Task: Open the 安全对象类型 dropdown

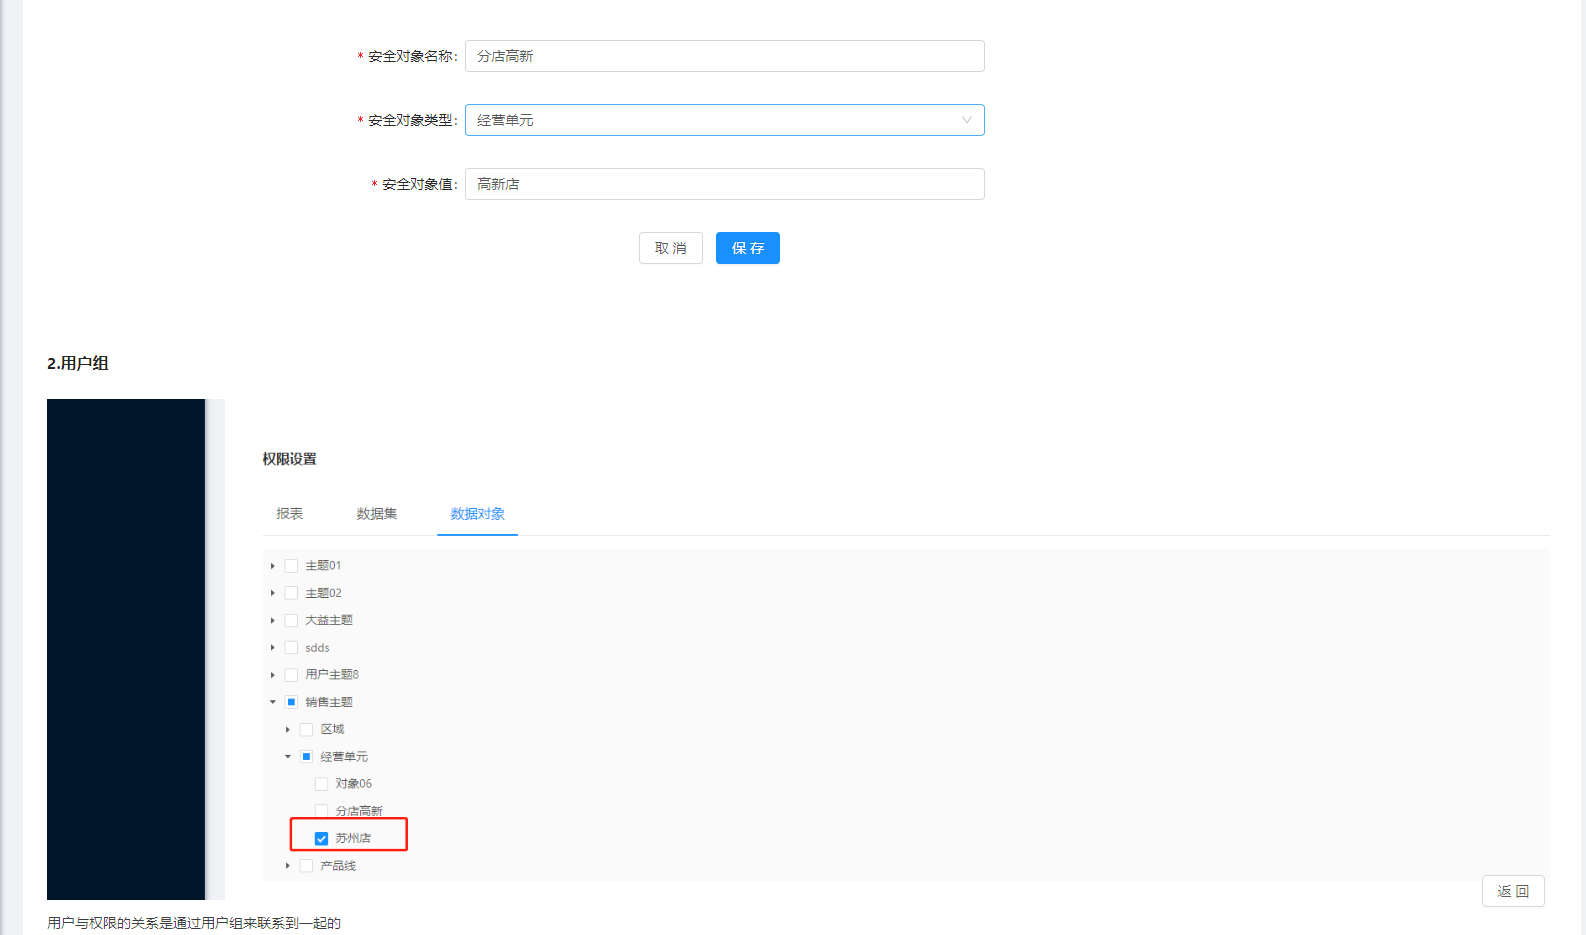Action: coord(724,120)
